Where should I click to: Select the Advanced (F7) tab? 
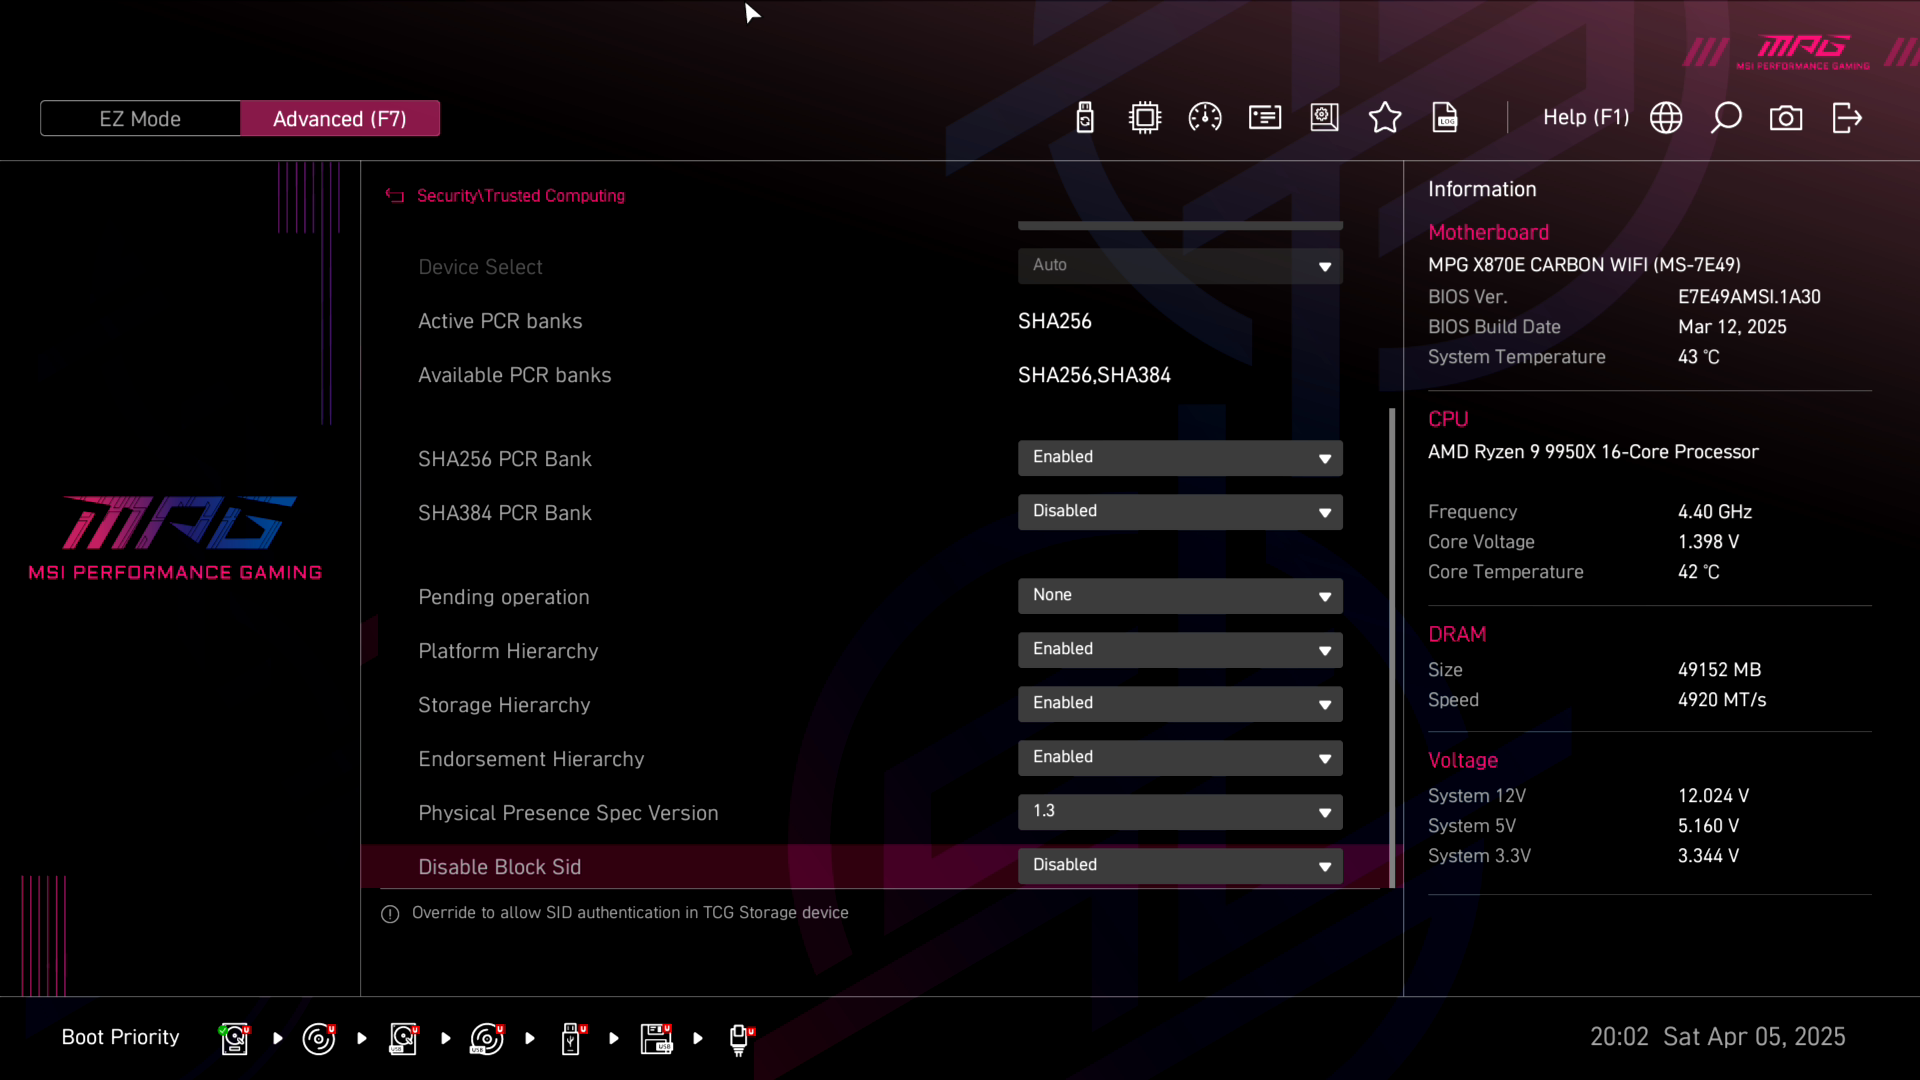(340, 118)
